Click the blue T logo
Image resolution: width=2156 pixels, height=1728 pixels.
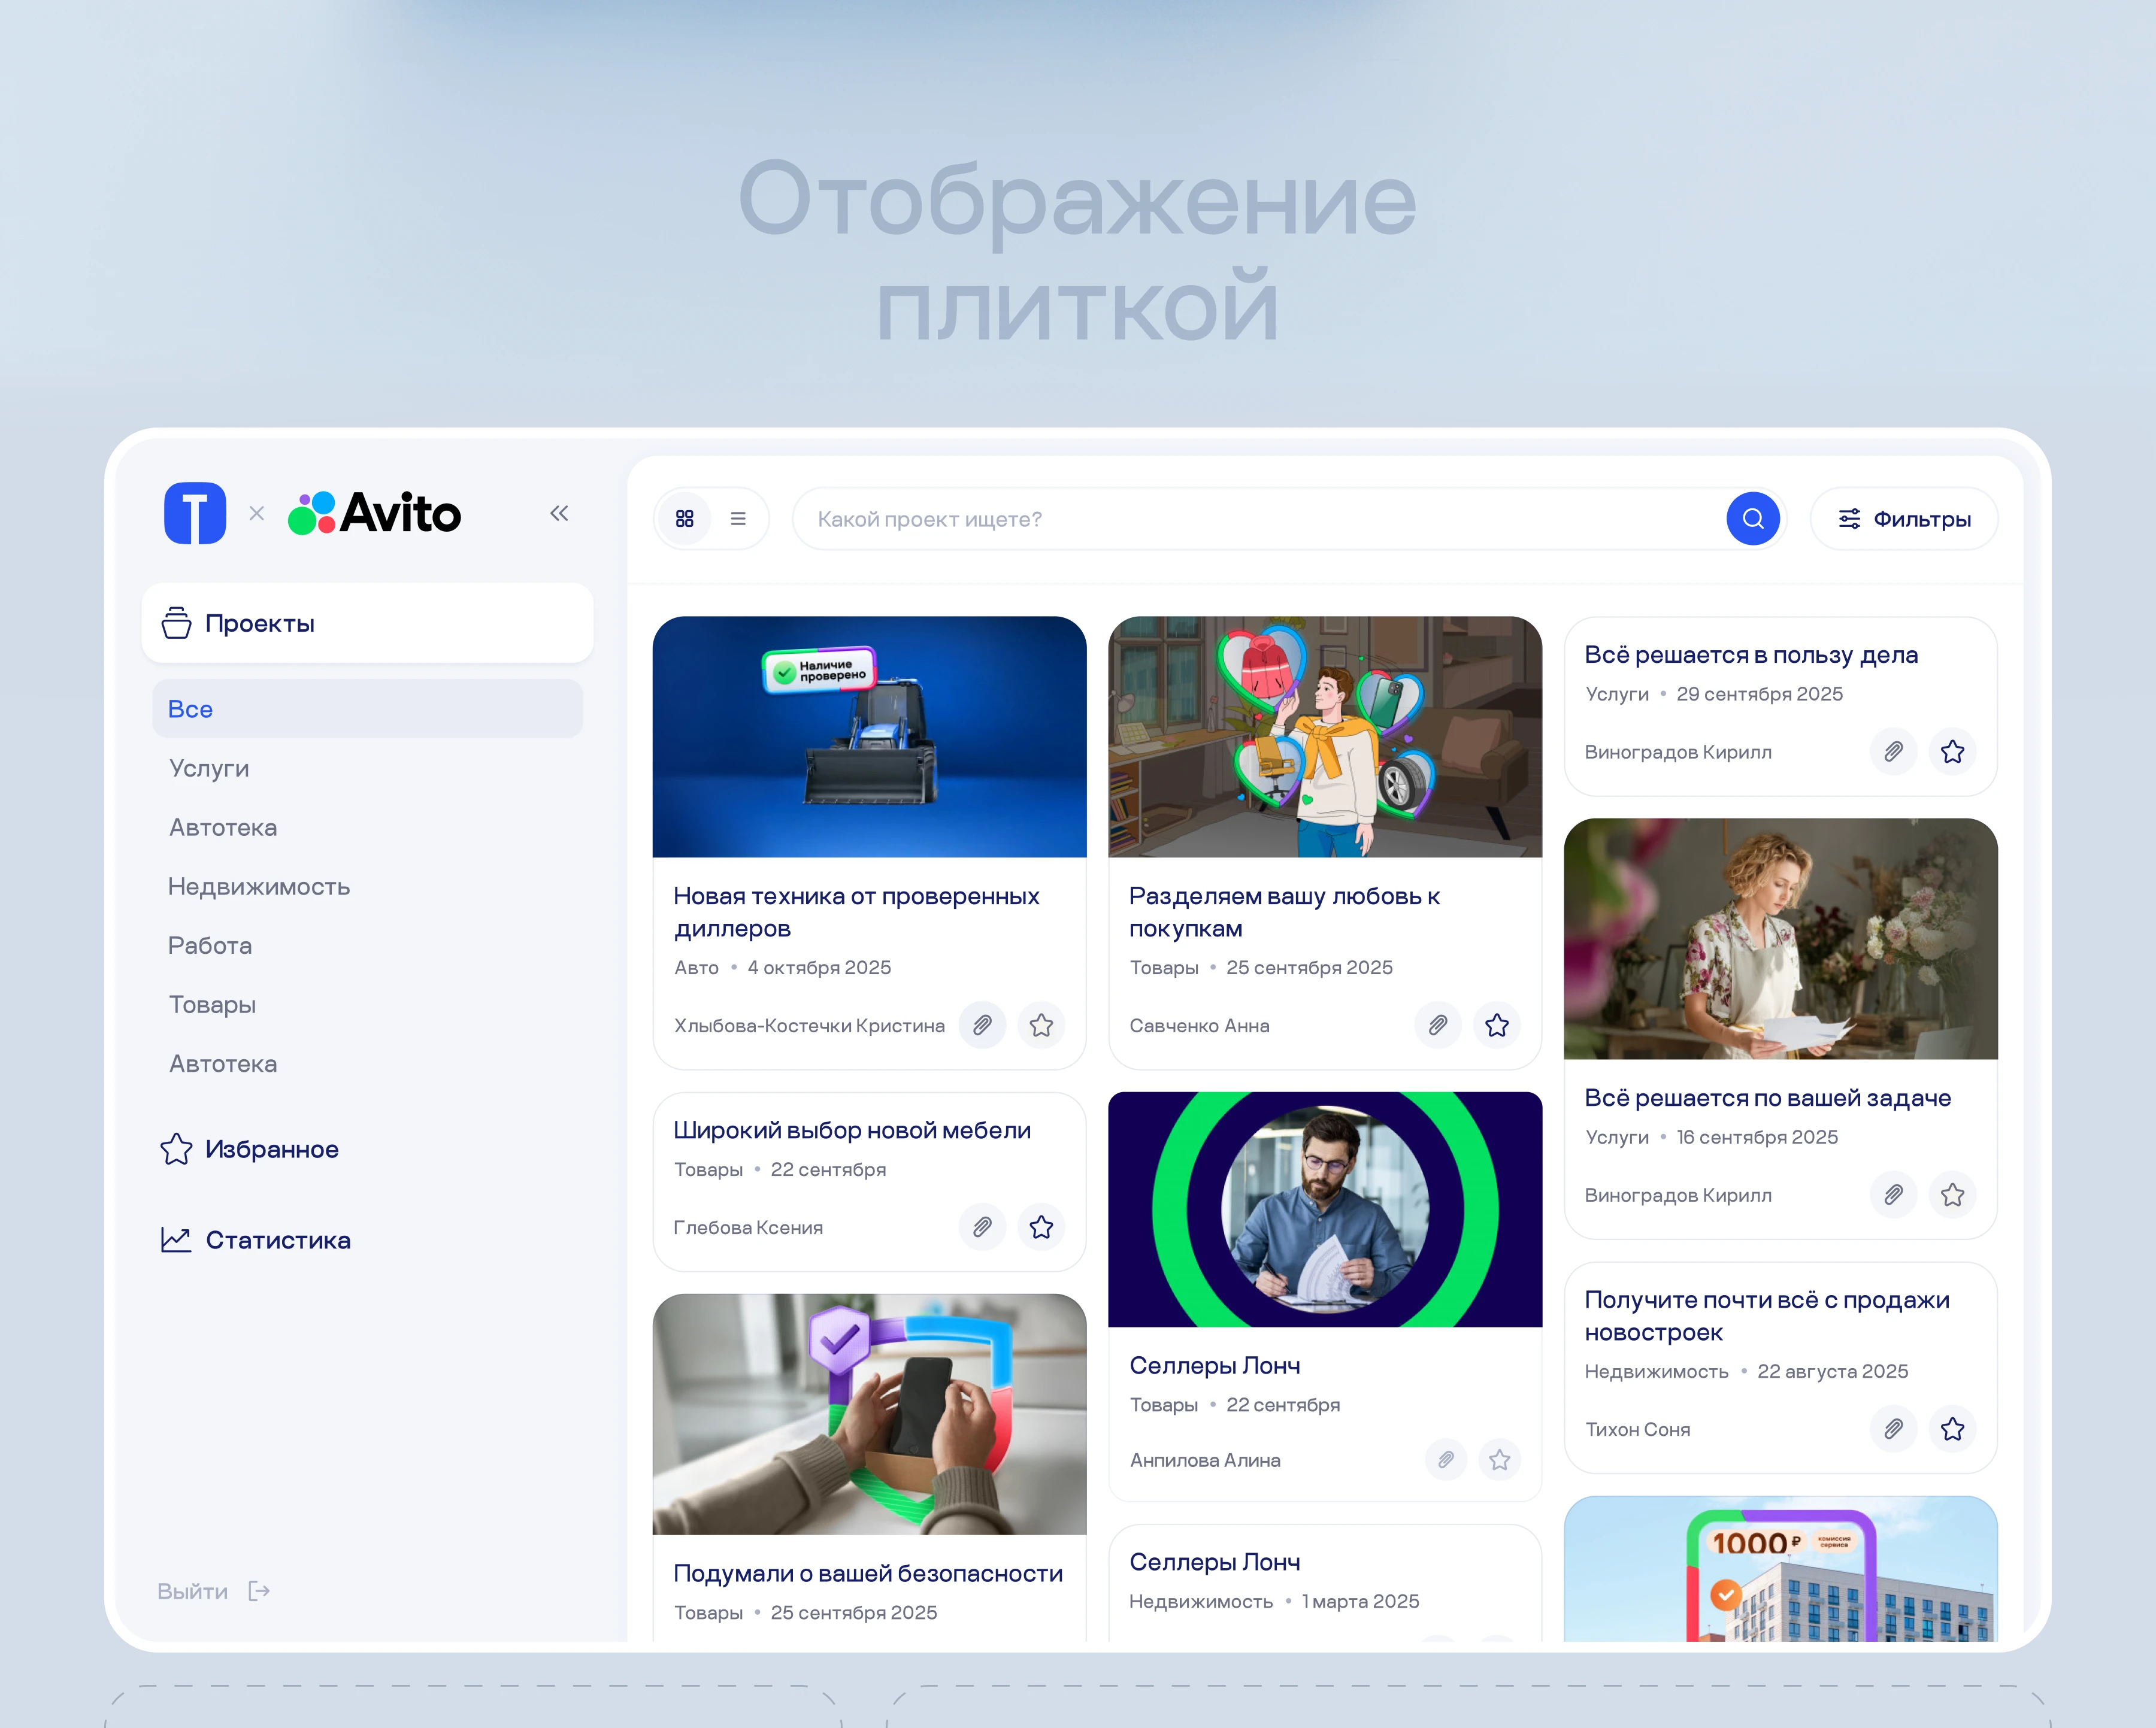click(x=195, y=513)
